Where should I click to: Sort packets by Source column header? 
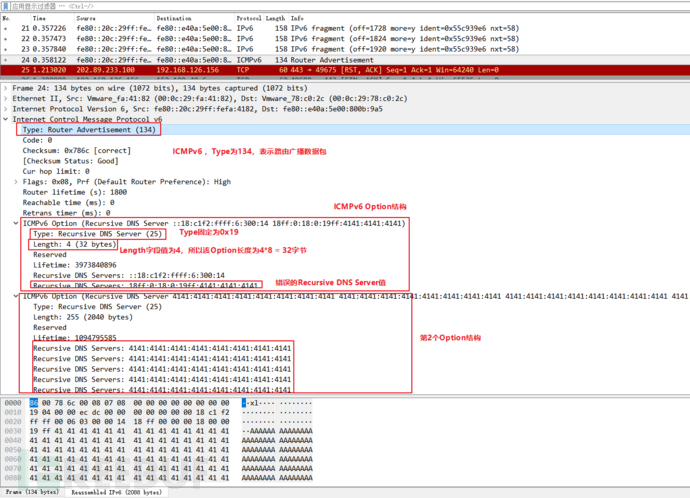[x=86, y=18]
